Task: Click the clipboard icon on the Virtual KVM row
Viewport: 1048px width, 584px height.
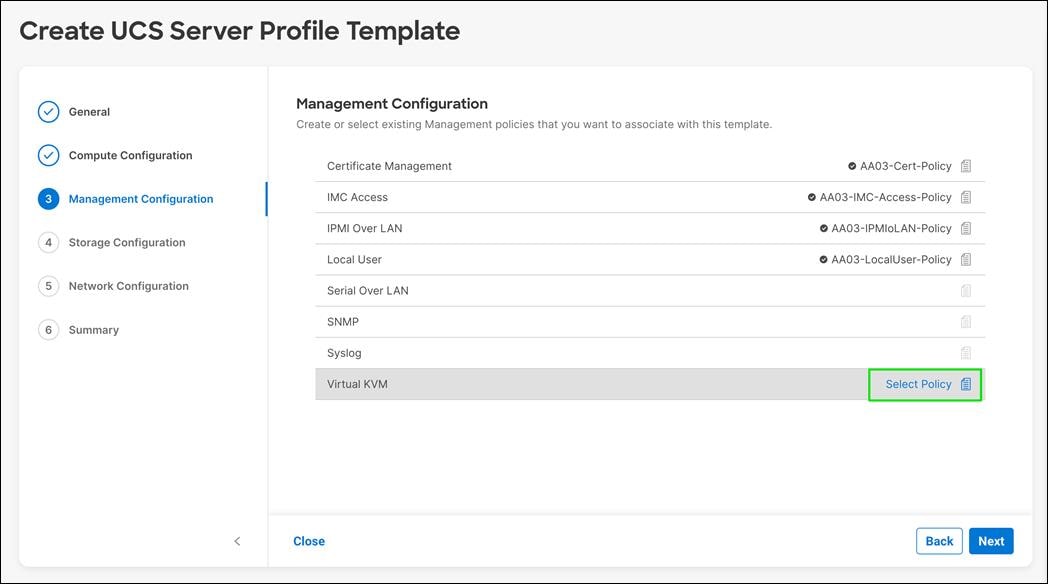Action: click(x=966, y=384)
